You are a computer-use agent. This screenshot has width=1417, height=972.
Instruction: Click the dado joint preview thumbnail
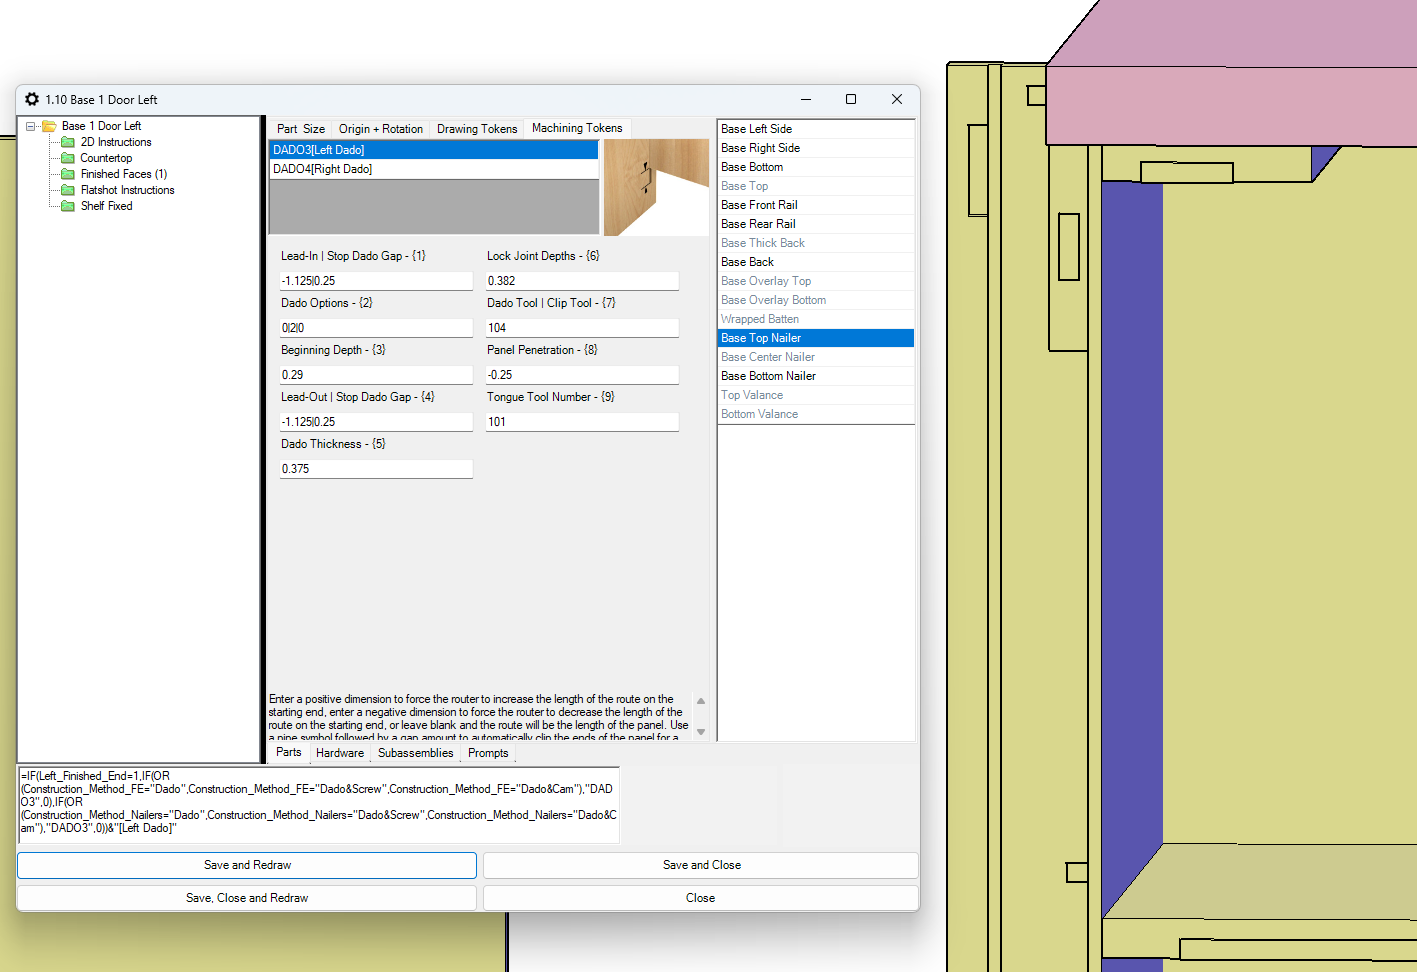click(655, 187)
